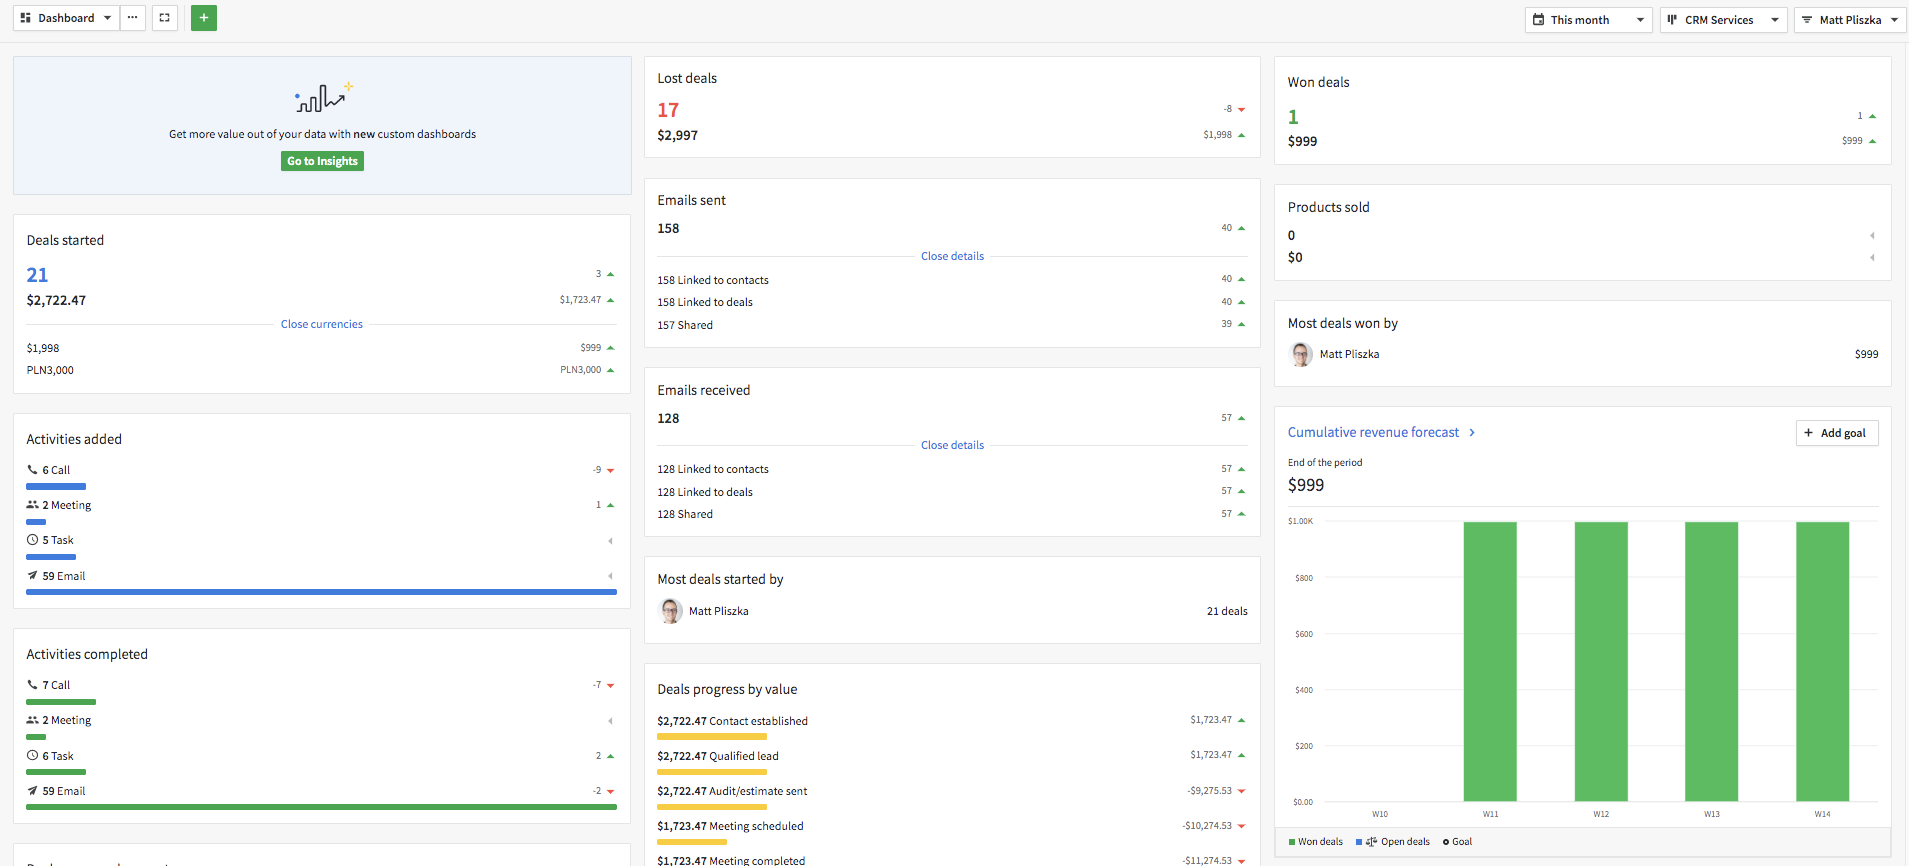Click the W11 green bar in revenue chart
1909x866 pixels.
click(x=1489, y=660)
